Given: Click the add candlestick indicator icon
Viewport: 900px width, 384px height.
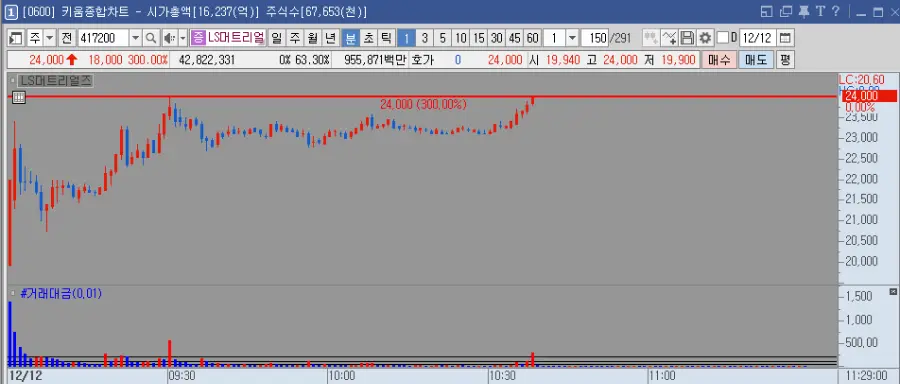Looking at the screenshot, I should [x=651, y=38].
